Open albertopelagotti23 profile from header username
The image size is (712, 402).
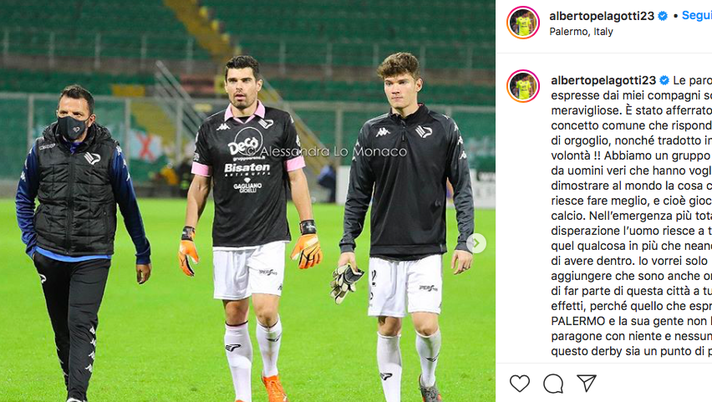point(602,16)
